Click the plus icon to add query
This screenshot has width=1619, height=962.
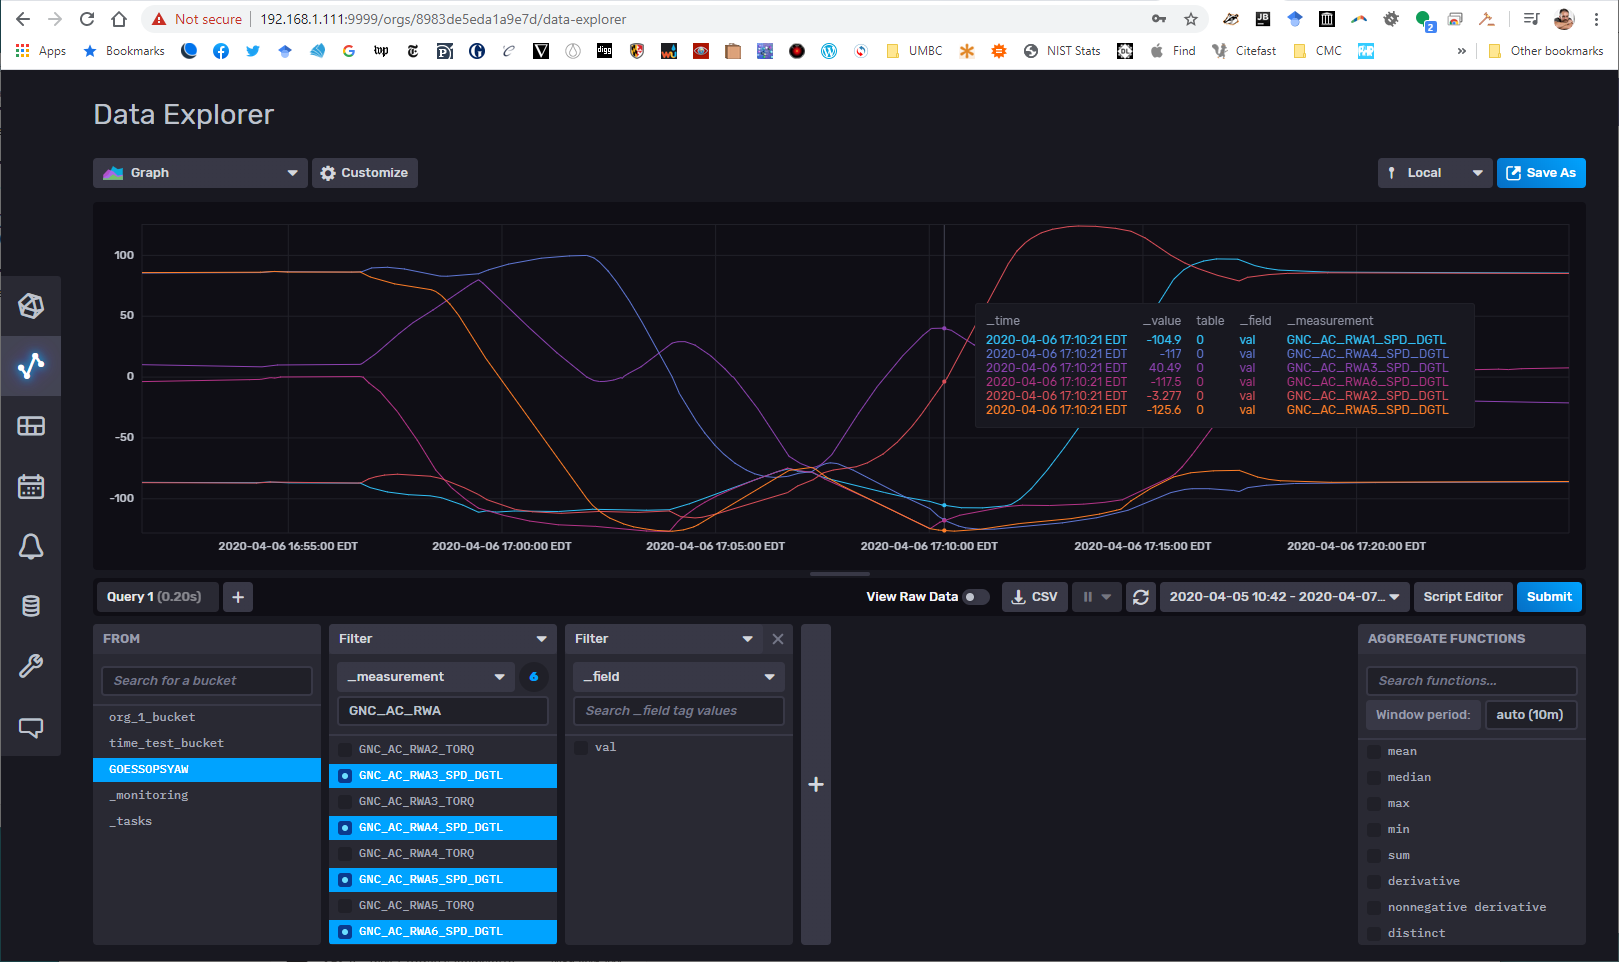[x=238, y=597]
